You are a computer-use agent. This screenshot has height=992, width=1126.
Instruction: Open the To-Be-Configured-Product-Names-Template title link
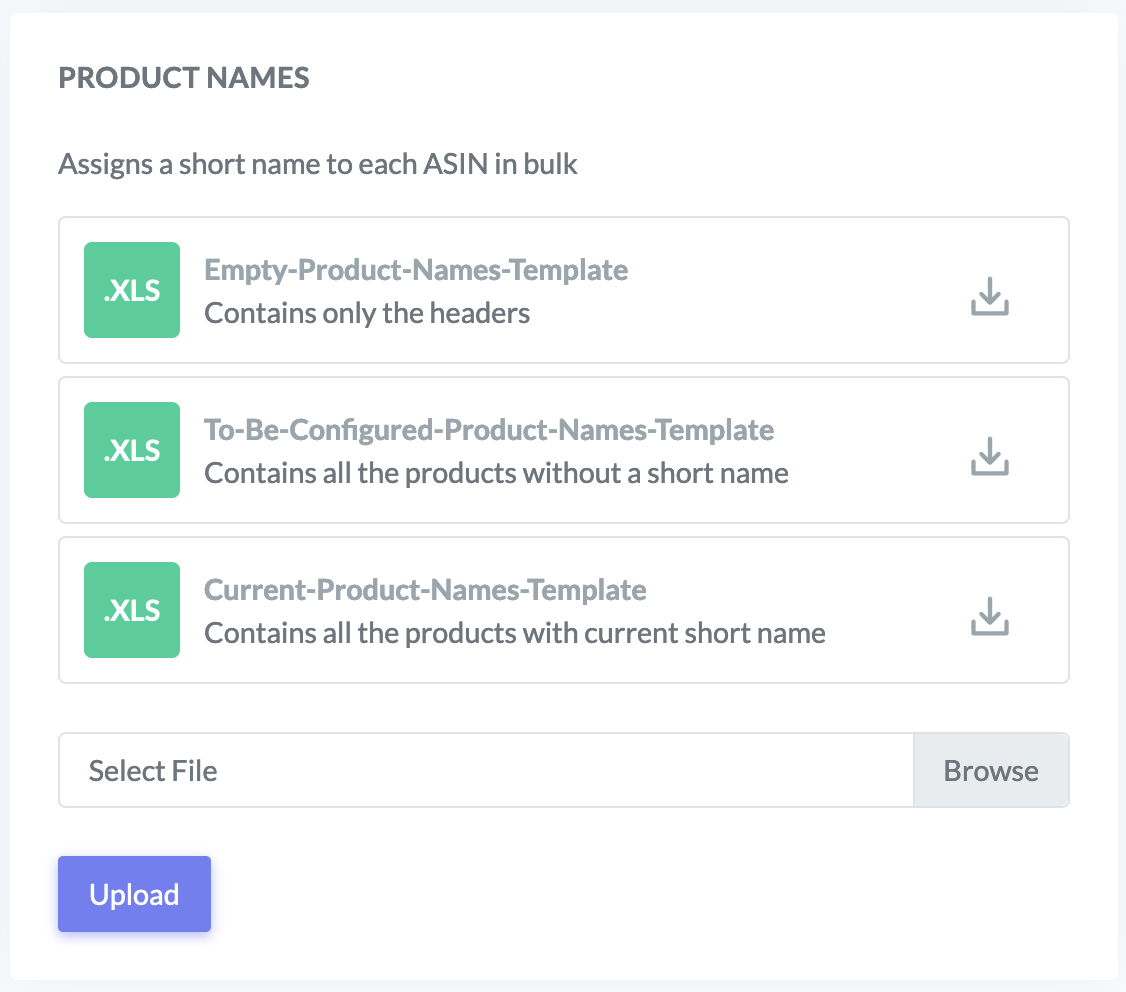[x=489, y=430]
